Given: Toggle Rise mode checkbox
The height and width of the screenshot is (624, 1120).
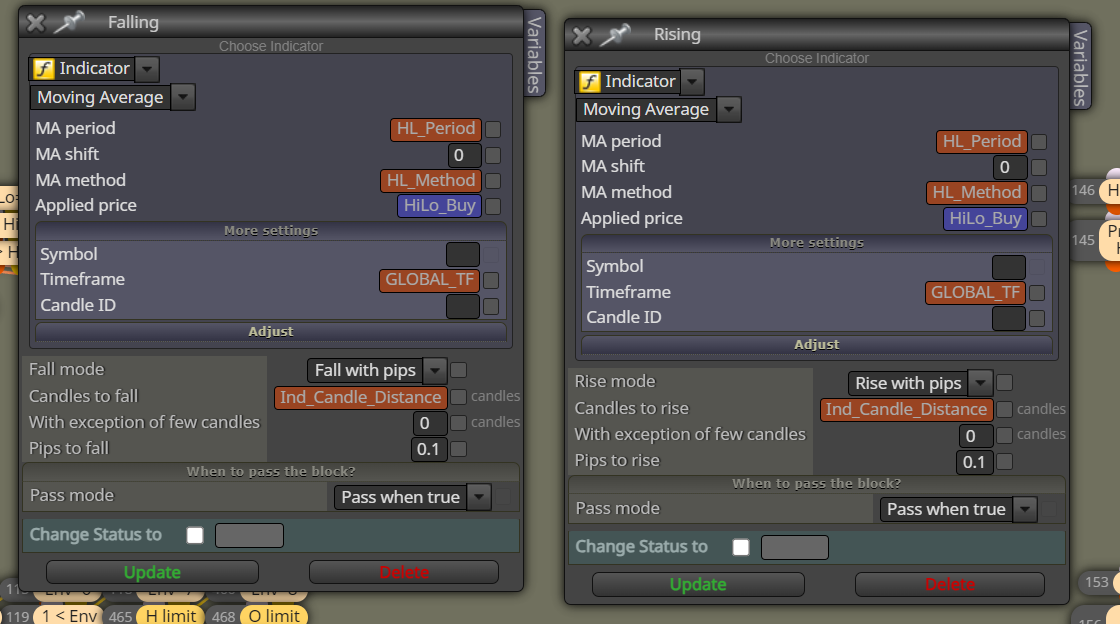Looking at the screenshot, I should 1004,383.
